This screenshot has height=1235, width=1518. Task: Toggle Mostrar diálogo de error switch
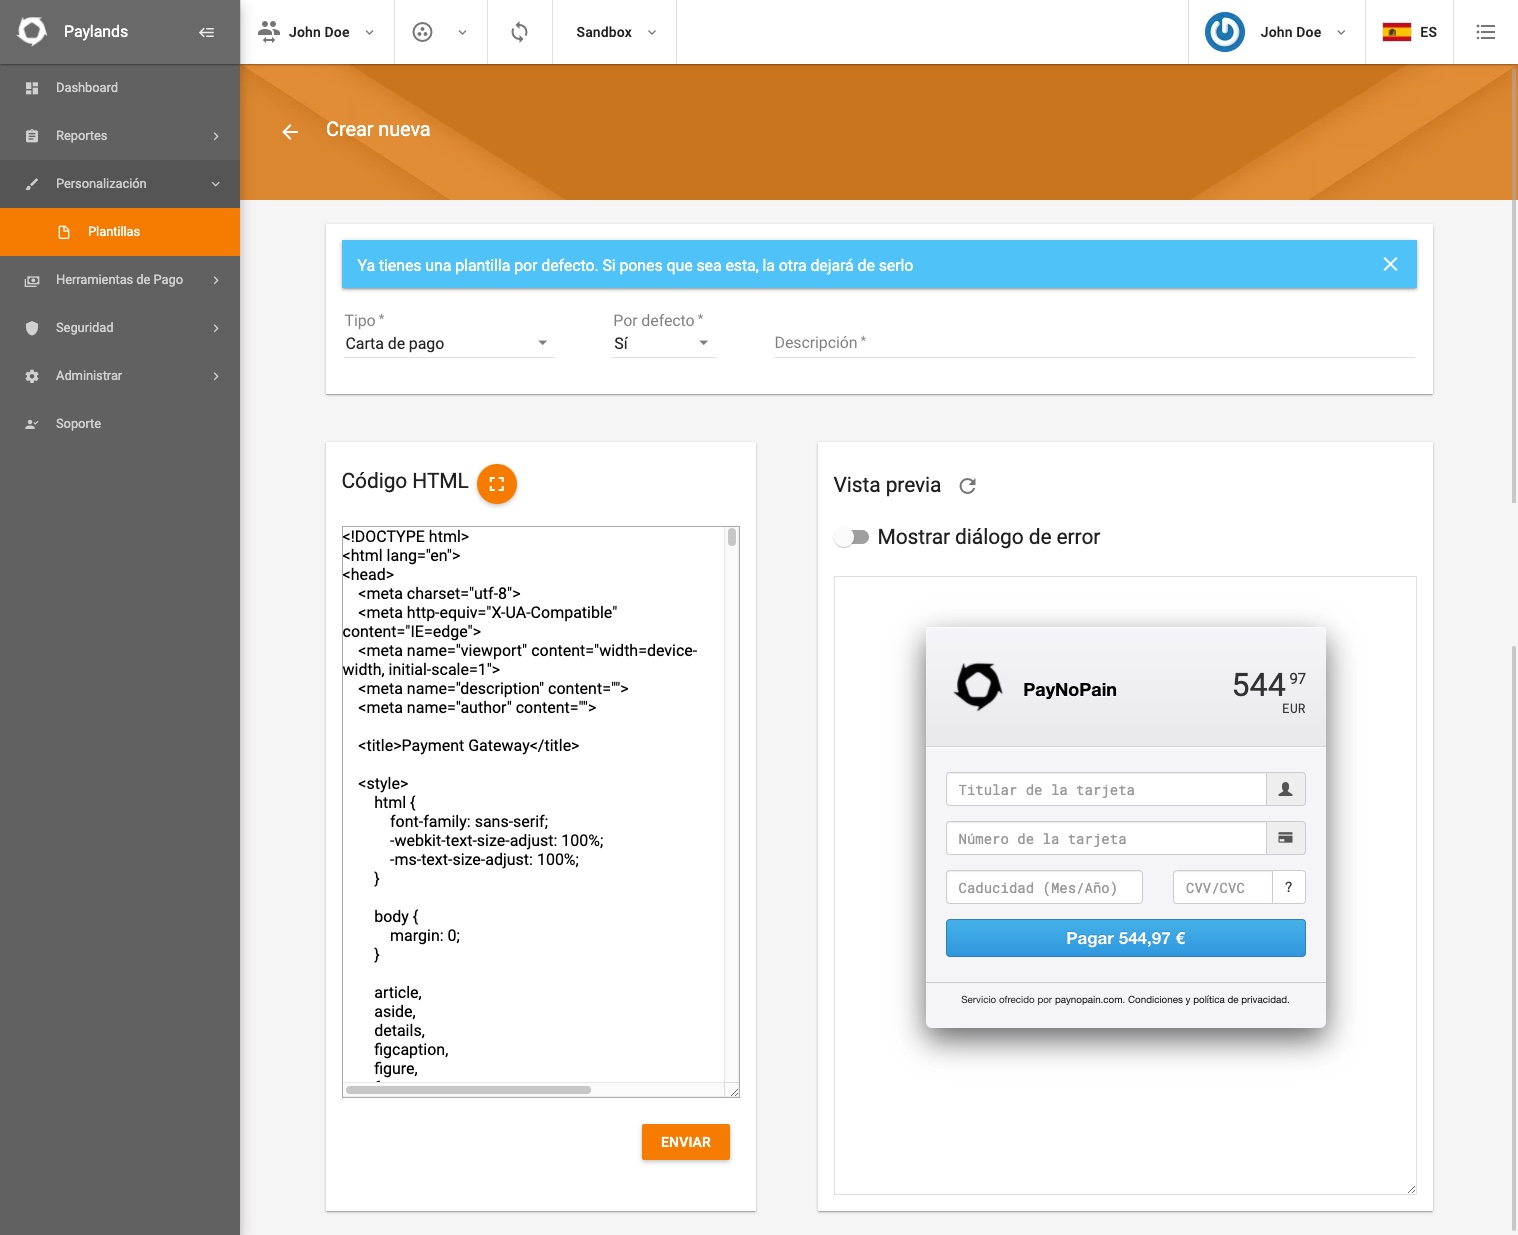click(x=852, y=538)
